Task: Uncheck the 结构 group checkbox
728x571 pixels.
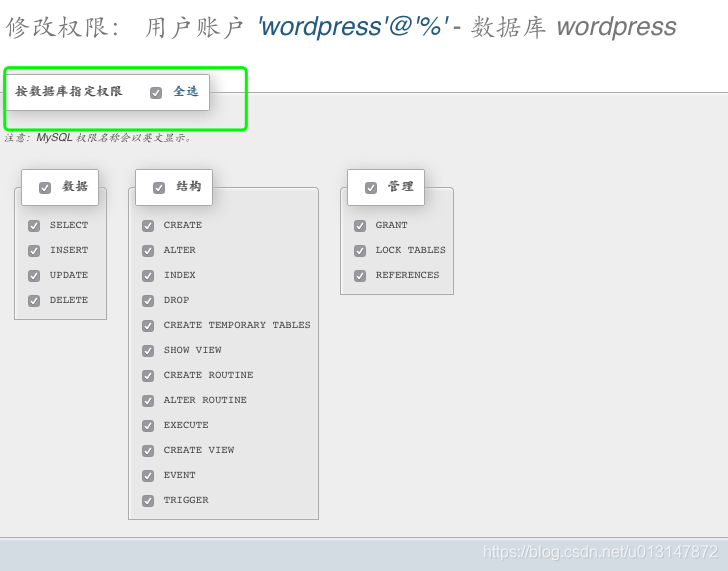Action: coord(159,188)
